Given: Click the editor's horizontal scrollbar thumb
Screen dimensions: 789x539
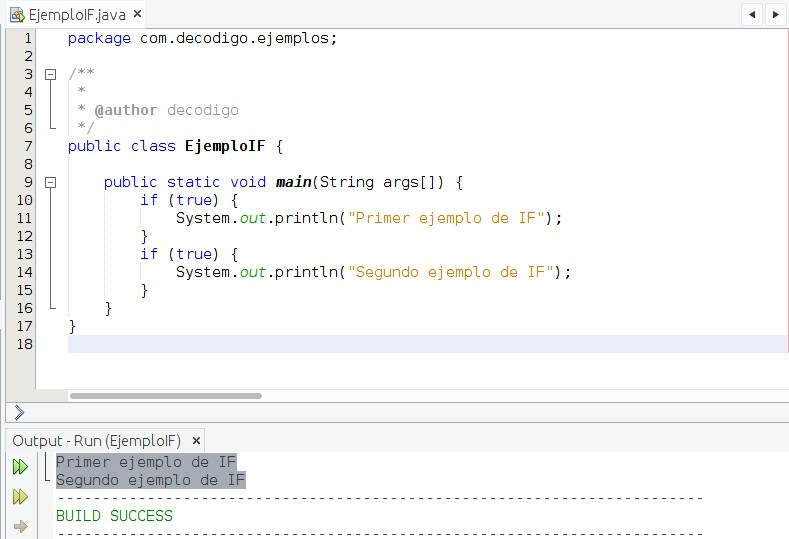Looking at the screenshot, I should tap(165, 396).
